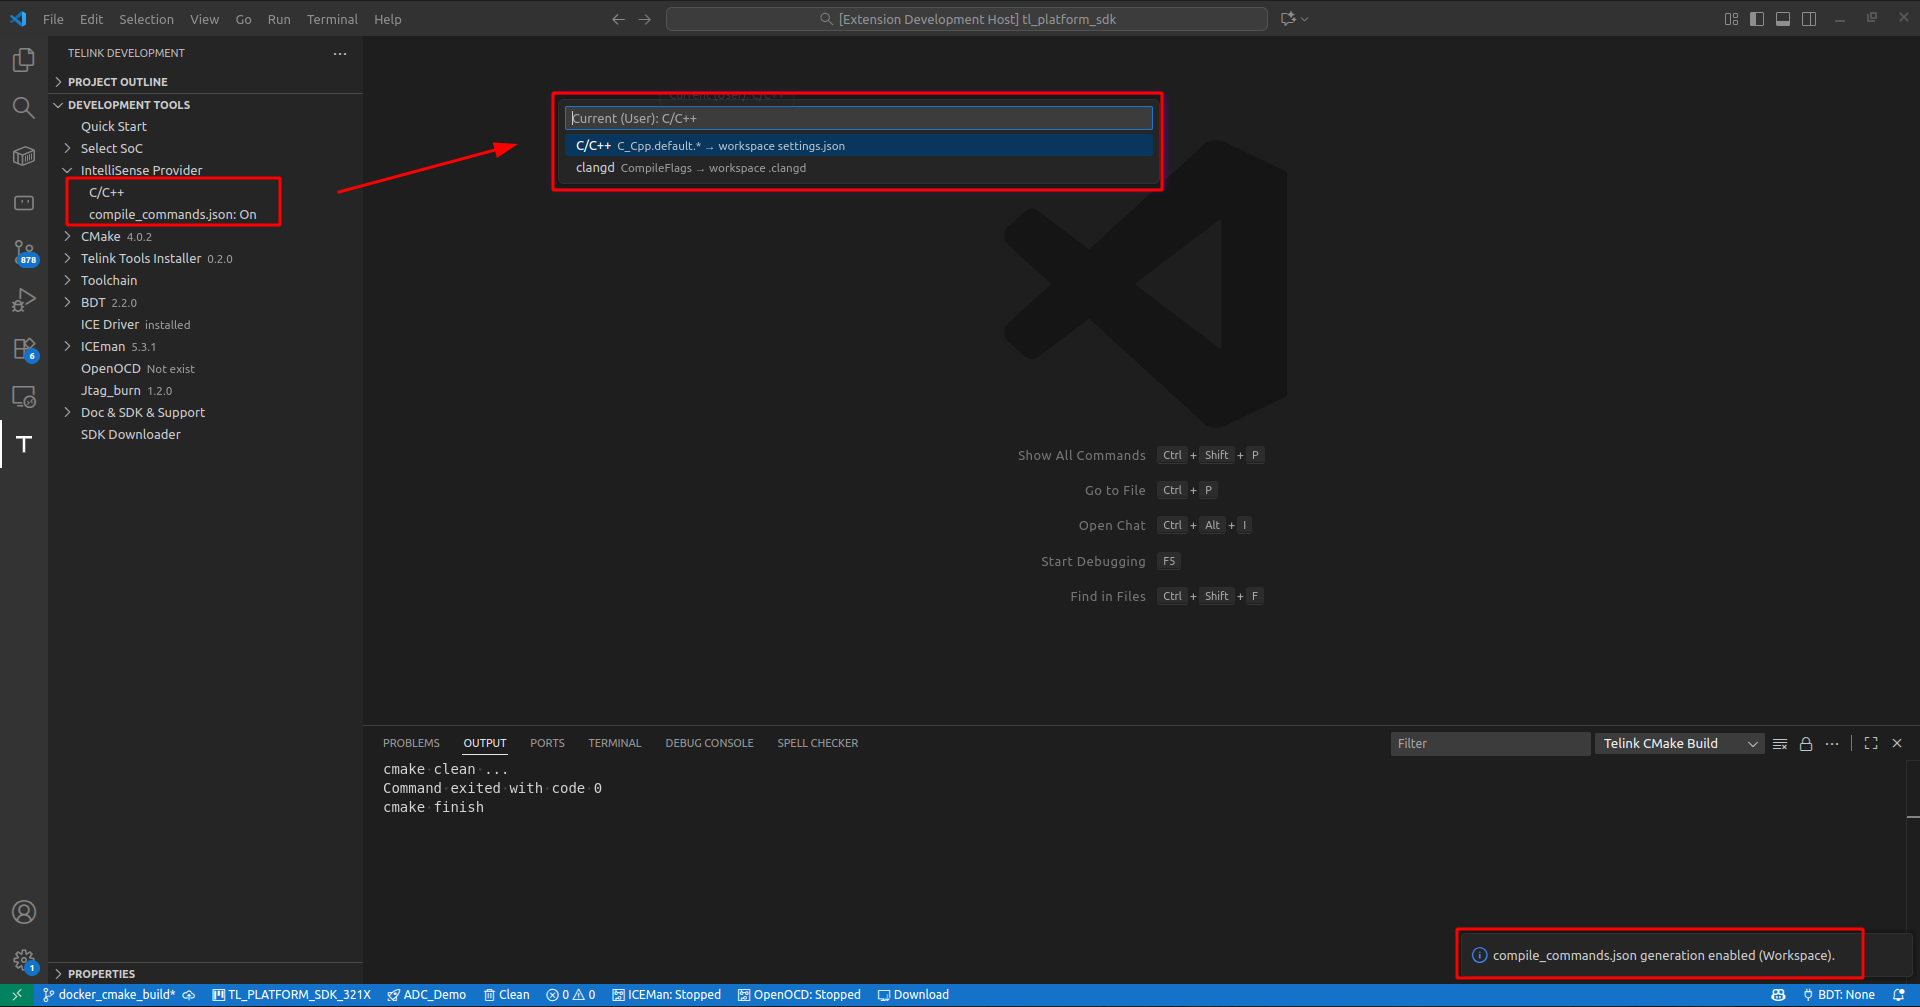Switch to the TERMINAL tab
This screenshot has height=1007, width=1920.
614,743
